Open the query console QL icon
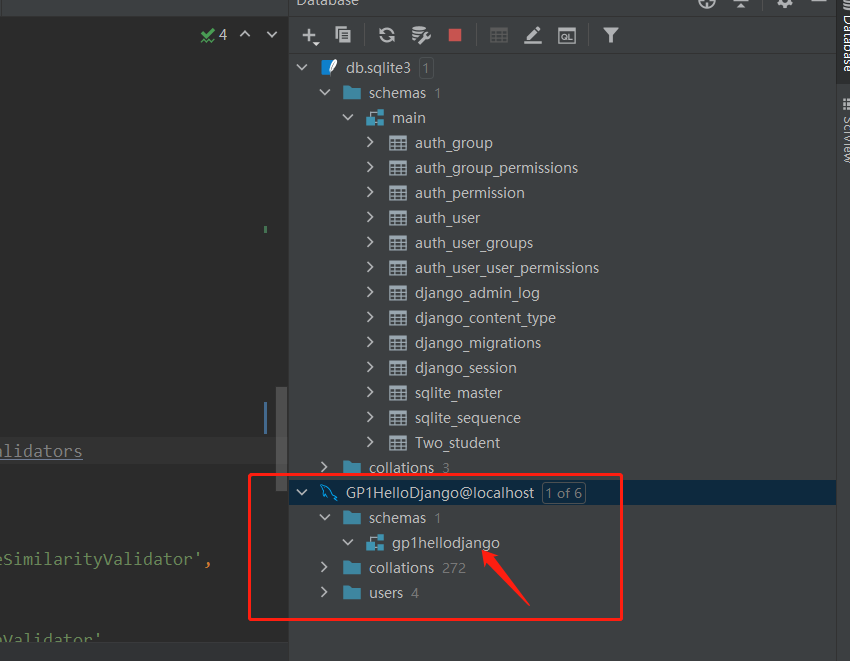The height and width of the screenshot is (661, 850). [567, 36]
